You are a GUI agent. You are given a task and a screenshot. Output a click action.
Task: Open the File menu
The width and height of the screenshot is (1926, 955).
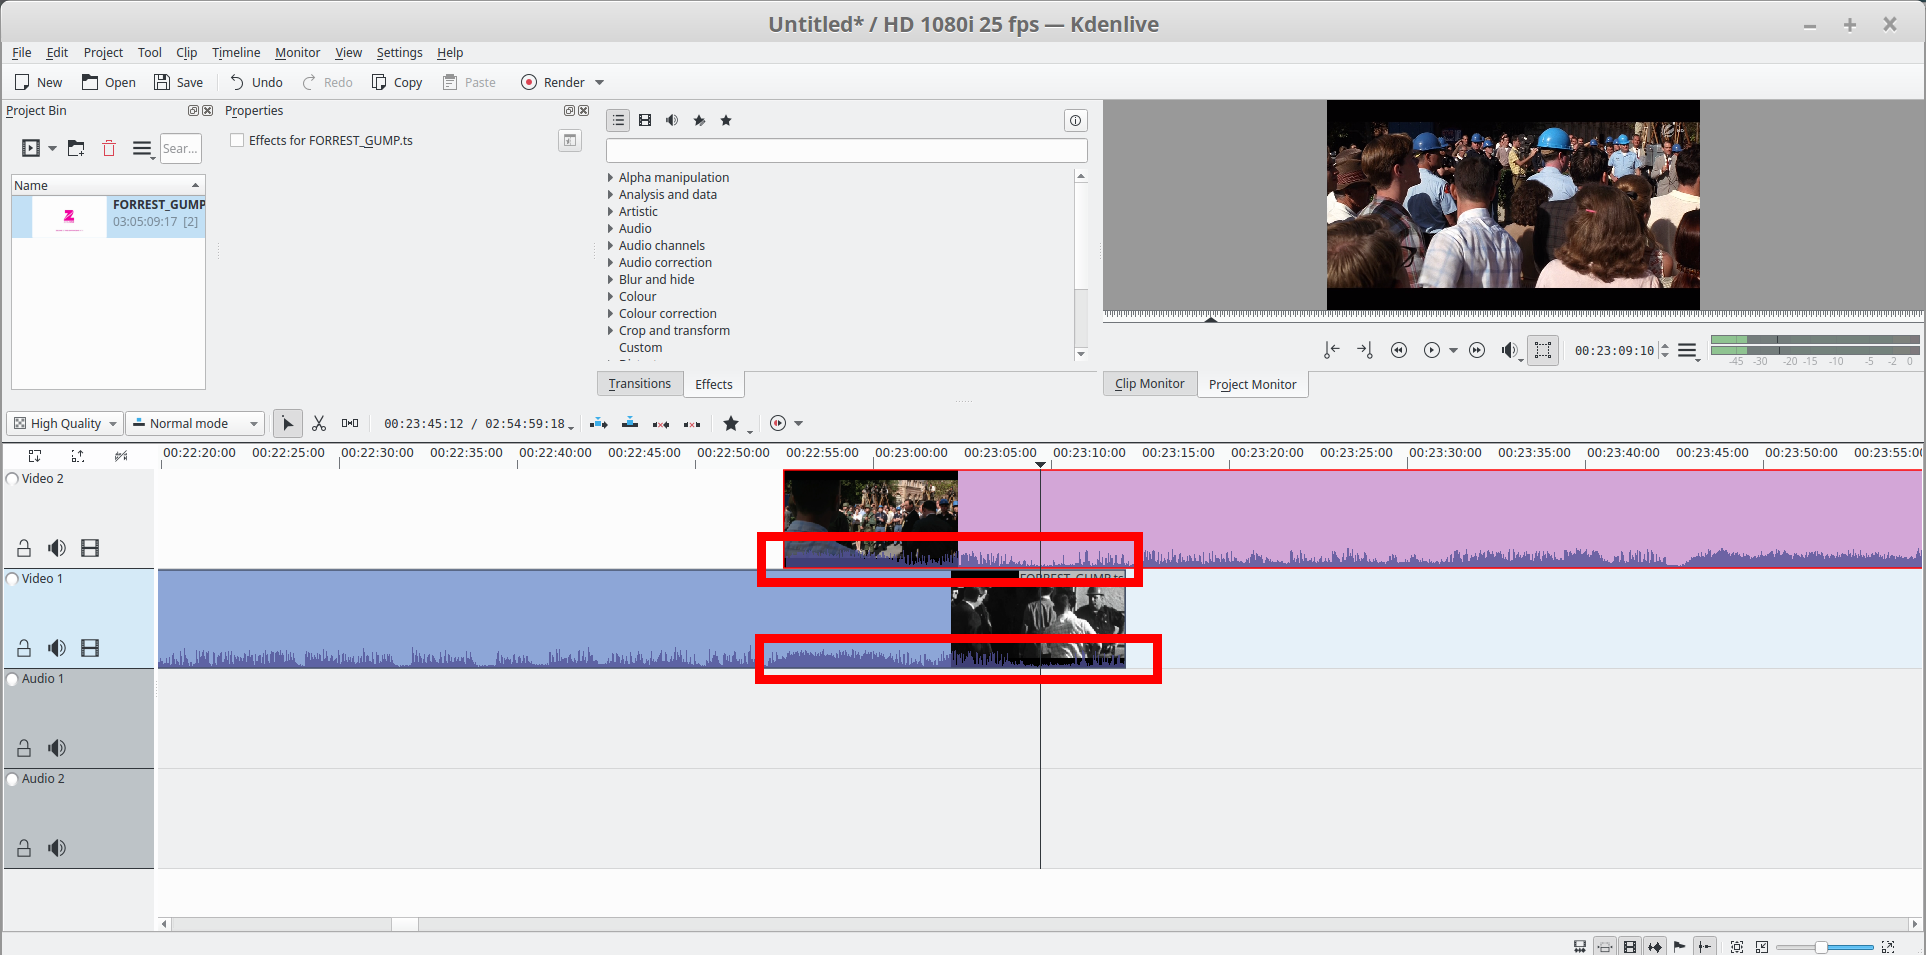coord(21,53)
